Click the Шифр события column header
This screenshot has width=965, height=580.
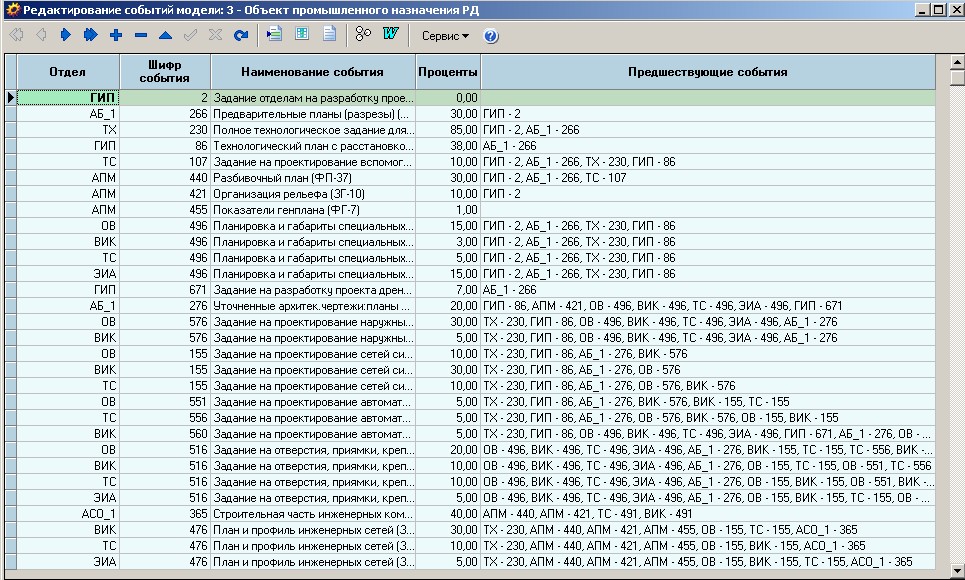click(x=165, y=72)
